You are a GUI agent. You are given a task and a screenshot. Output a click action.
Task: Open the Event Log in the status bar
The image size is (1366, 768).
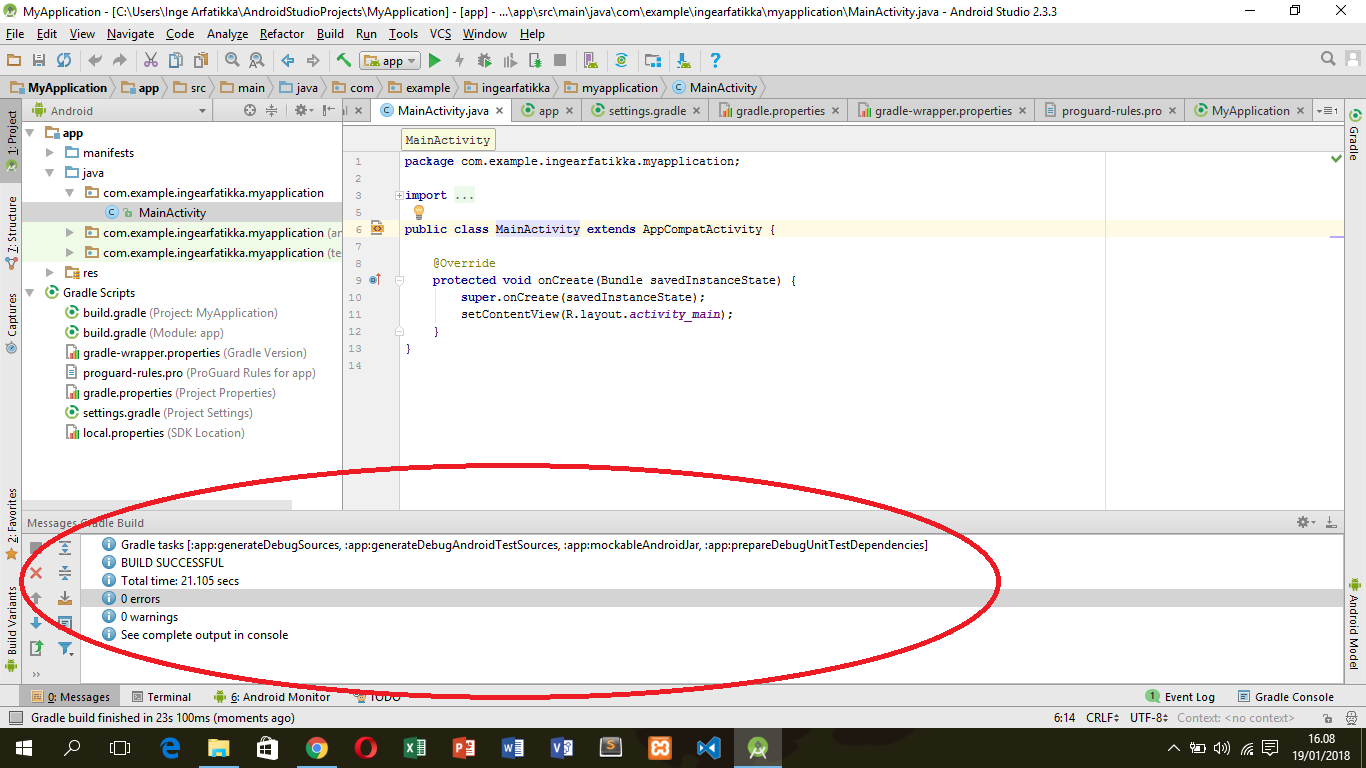1180,697
